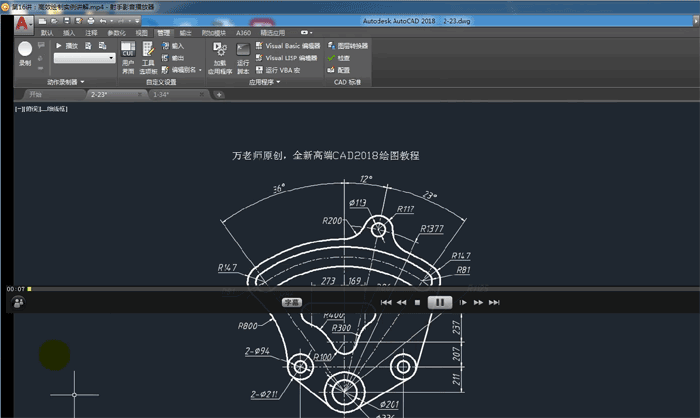Click the rightmost icon in the 播放 row
Screen dimensions: 700x418
[x=103, y=46]
